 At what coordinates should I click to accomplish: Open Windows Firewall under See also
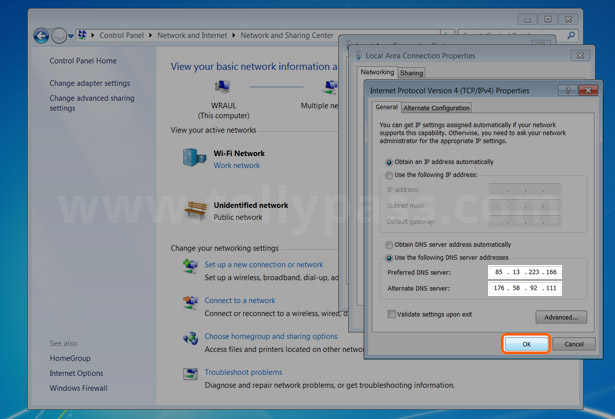tap(78, 388)
